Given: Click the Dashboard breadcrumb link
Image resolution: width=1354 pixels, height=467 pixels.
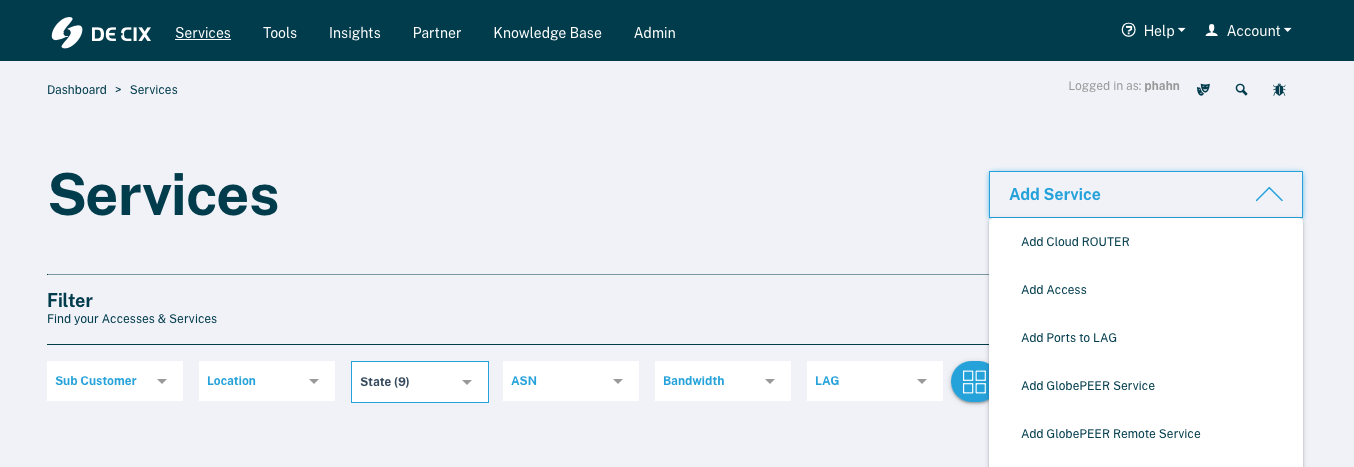Looking at the screenshot, I should click(x=77, y=90).
